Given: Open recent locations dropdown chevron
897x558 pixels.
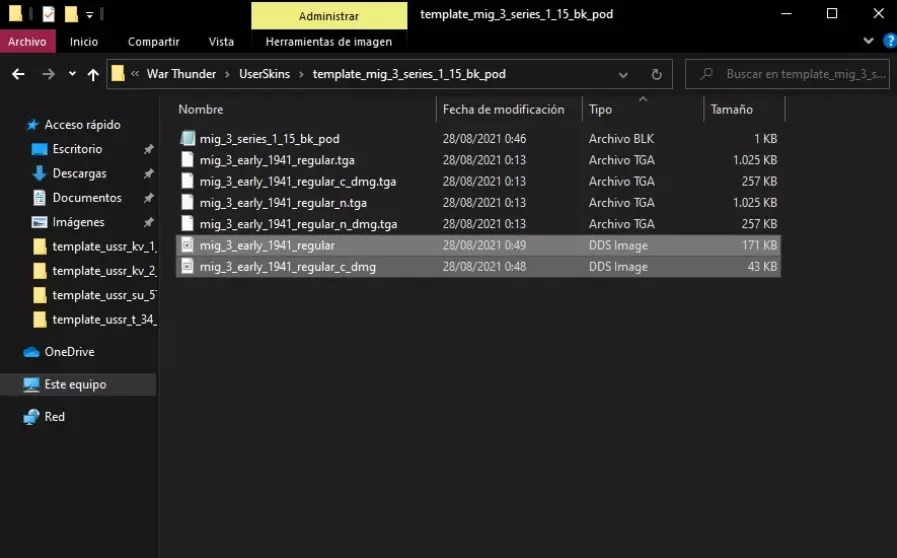Looking at the screenshot, I should pyautogui.click(x=72, y=73).
